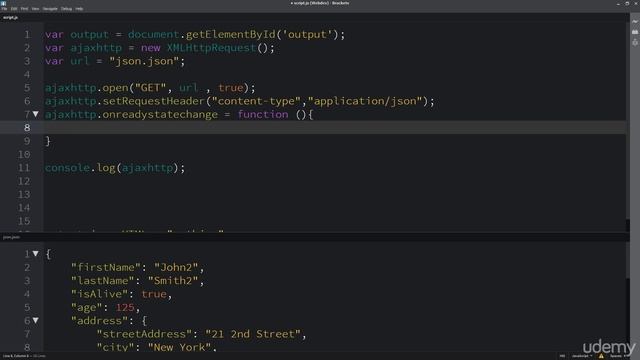Open the Find menu

[24, 9]
